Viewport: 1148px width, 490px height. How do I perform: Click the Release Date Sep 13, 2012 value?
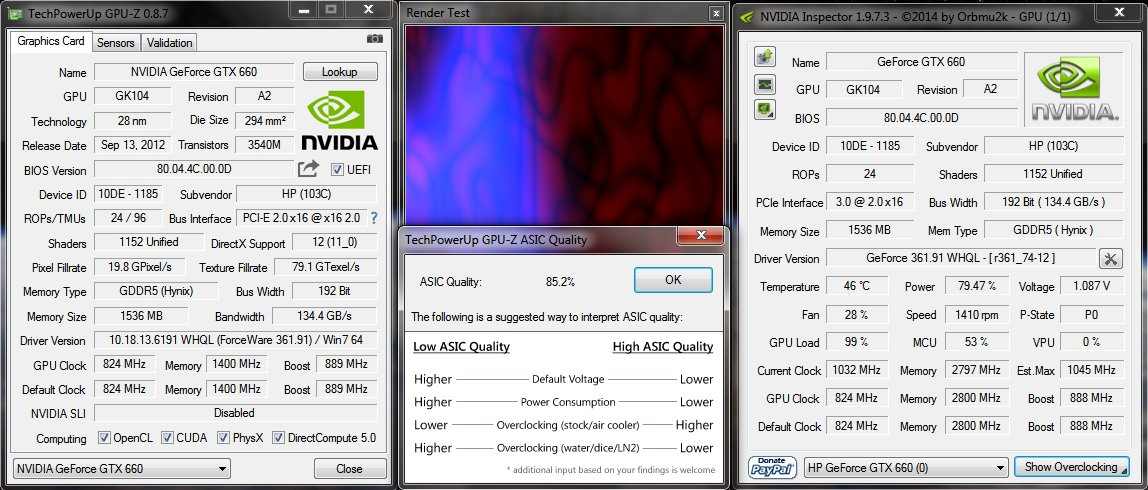tap(134, 144)
